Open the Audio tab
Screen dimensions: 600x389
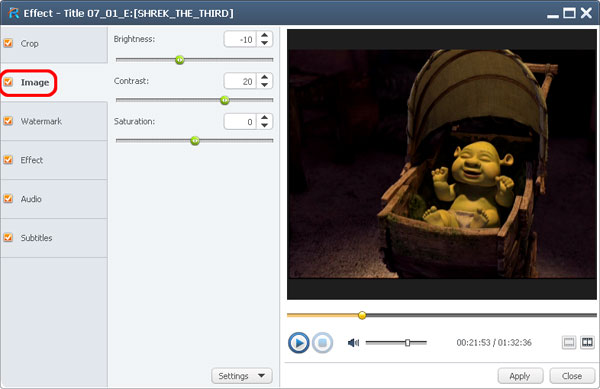[x=54, y=199]
